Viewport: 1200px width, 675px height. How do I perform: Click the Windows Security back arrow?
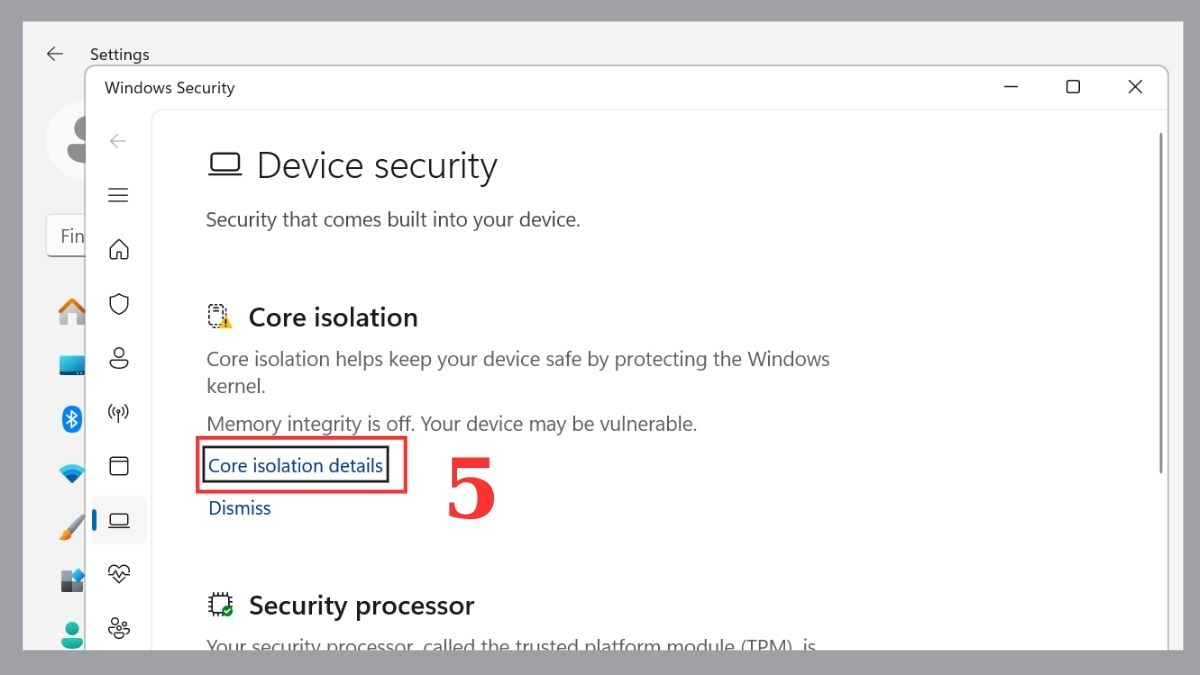pyautogui.click(x=119, y=141)
